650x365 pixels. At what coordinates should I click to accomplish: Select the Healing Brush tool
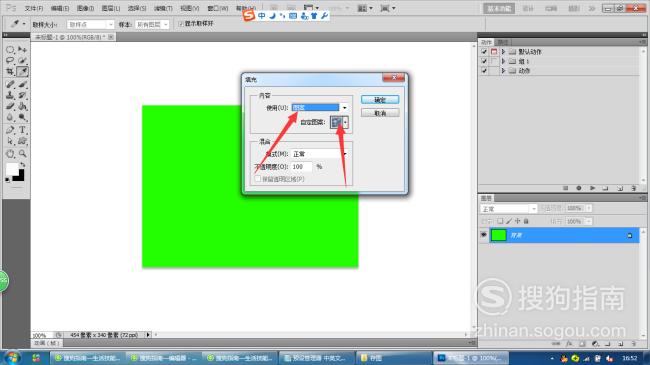point(10,85)
